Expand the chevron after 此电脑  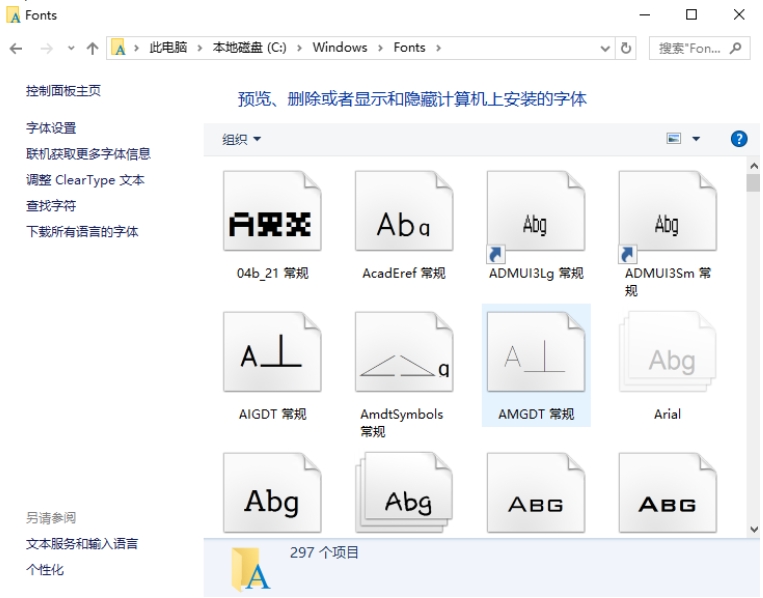pyautogui.click(x=200, y=48)
